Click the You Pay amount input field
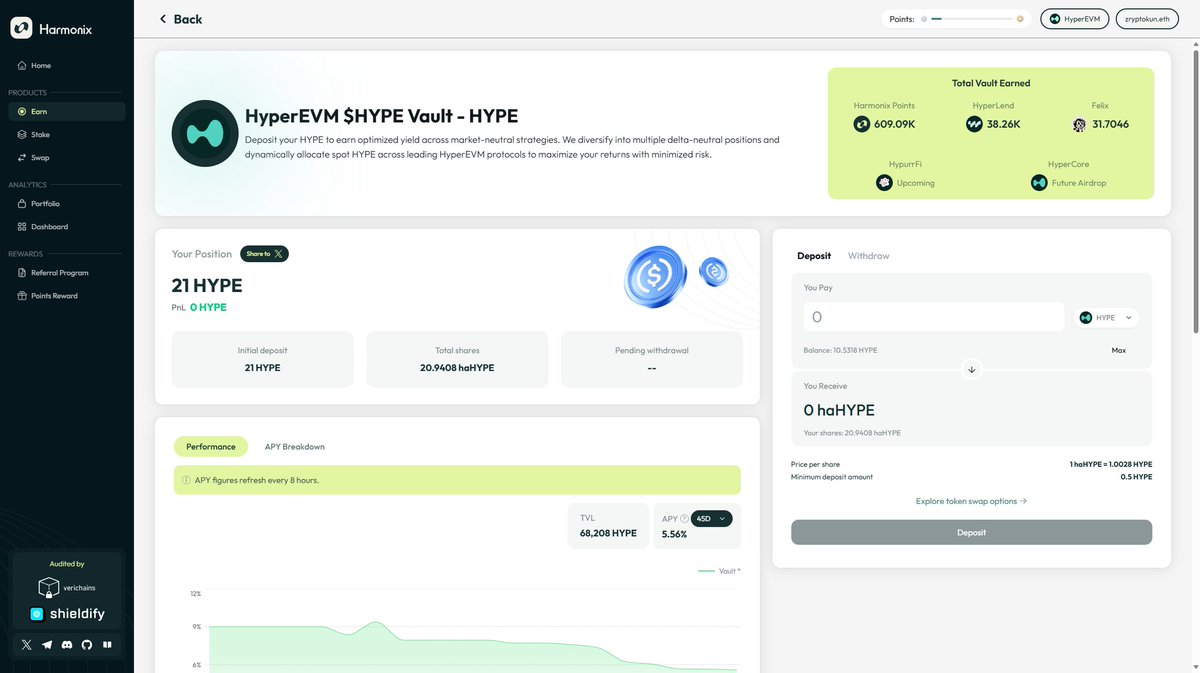1200x673 pixels. tap(934, 317)
